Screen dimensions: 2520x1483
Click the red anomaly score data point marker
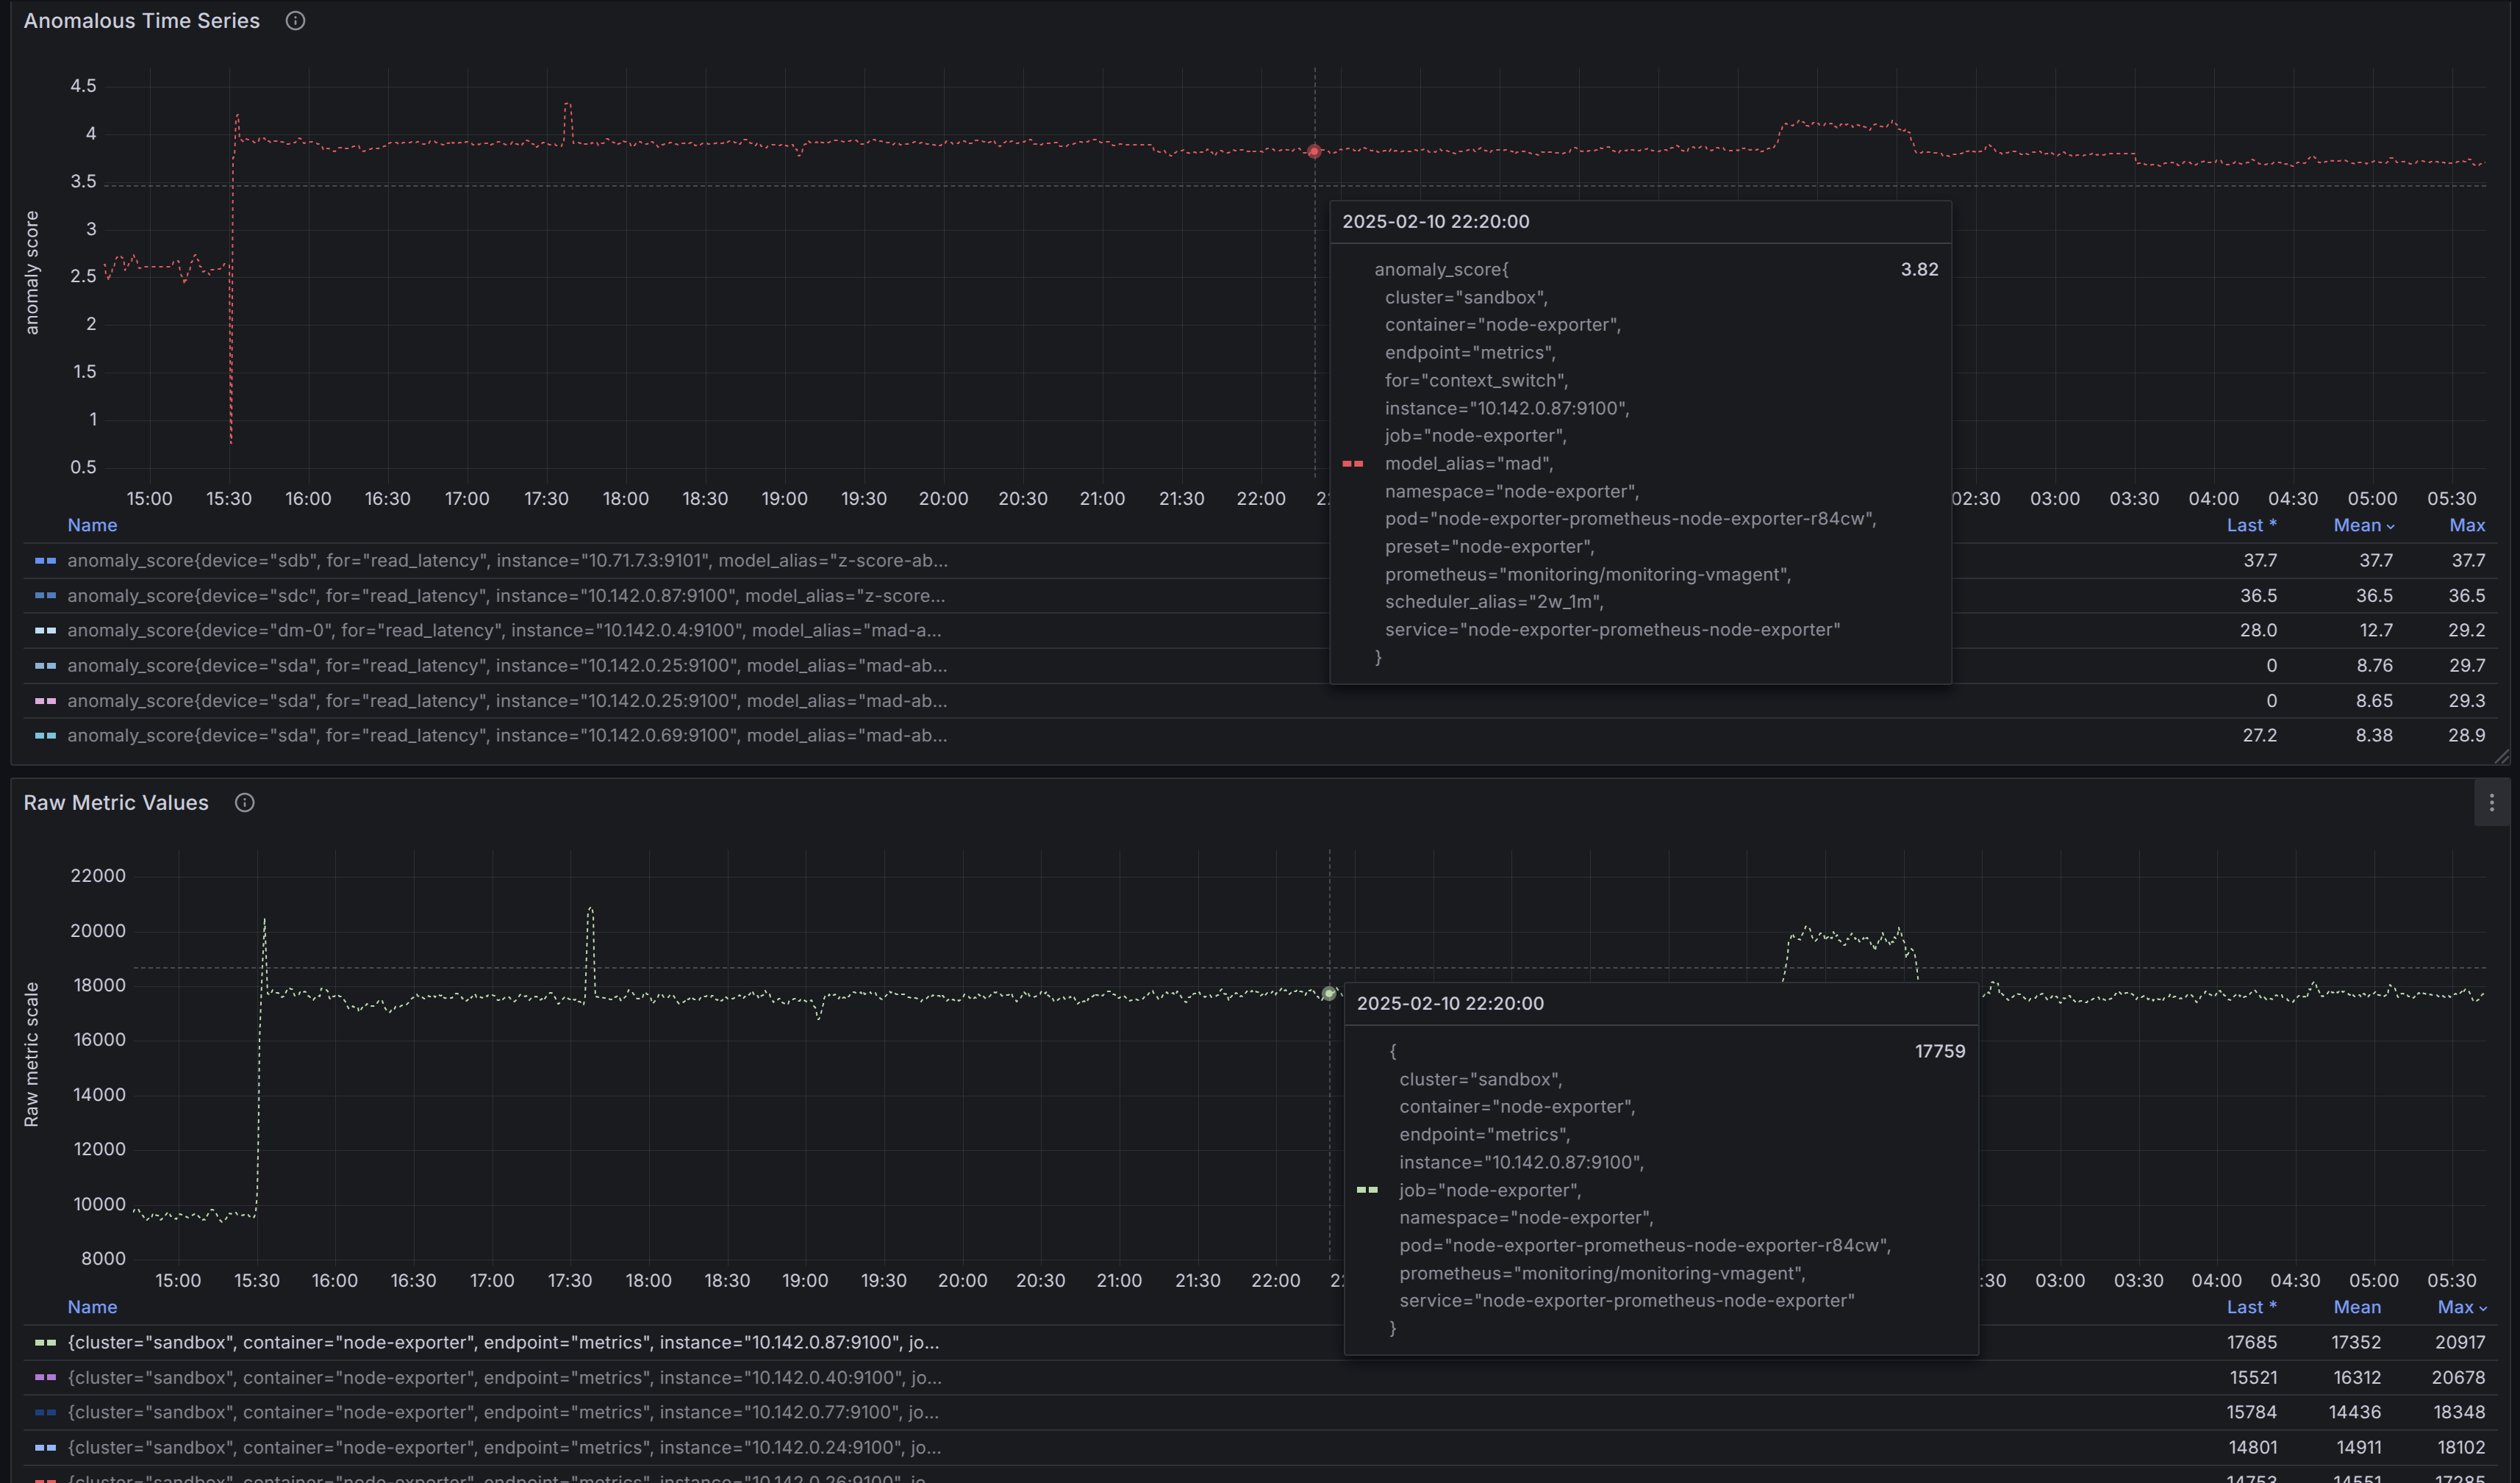pyautogui.click(x=1314, y=152)
